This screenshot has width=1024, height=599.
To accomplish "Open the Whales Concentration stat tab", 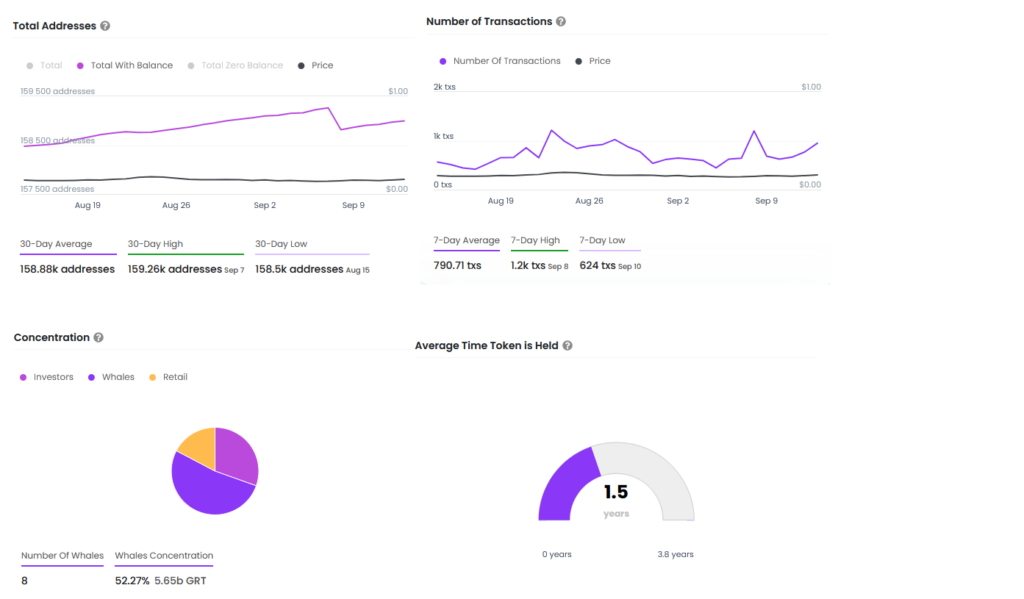I will coord(164,556).
